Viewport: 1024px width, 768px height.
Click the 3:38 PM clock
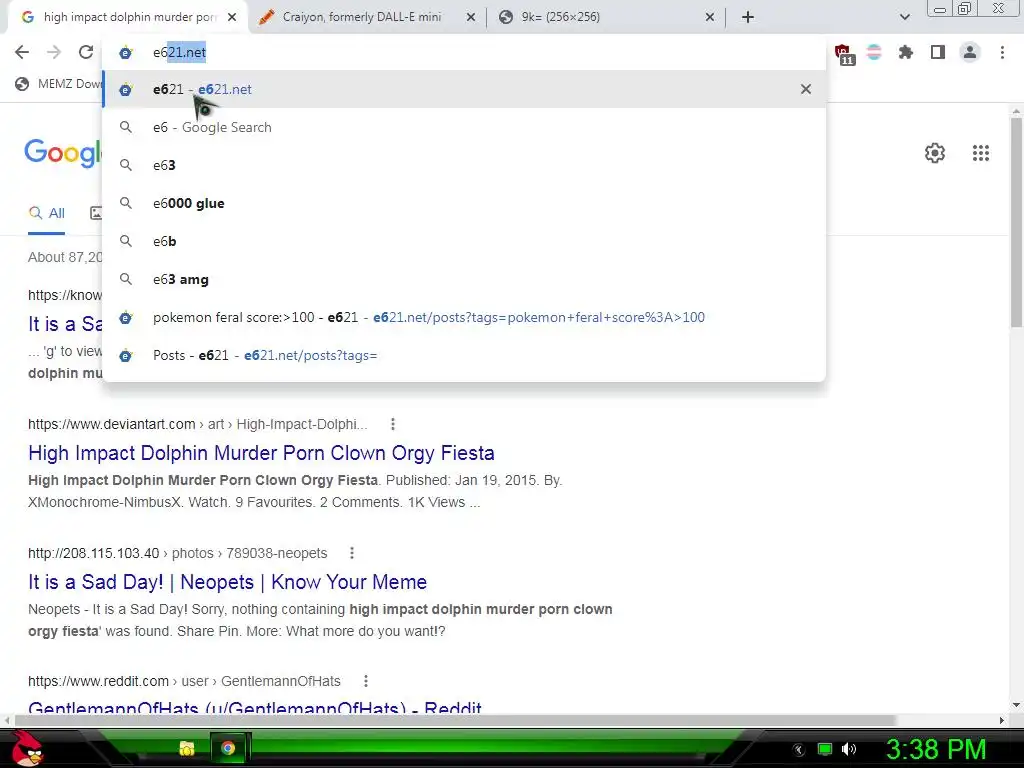click(935, 750)
